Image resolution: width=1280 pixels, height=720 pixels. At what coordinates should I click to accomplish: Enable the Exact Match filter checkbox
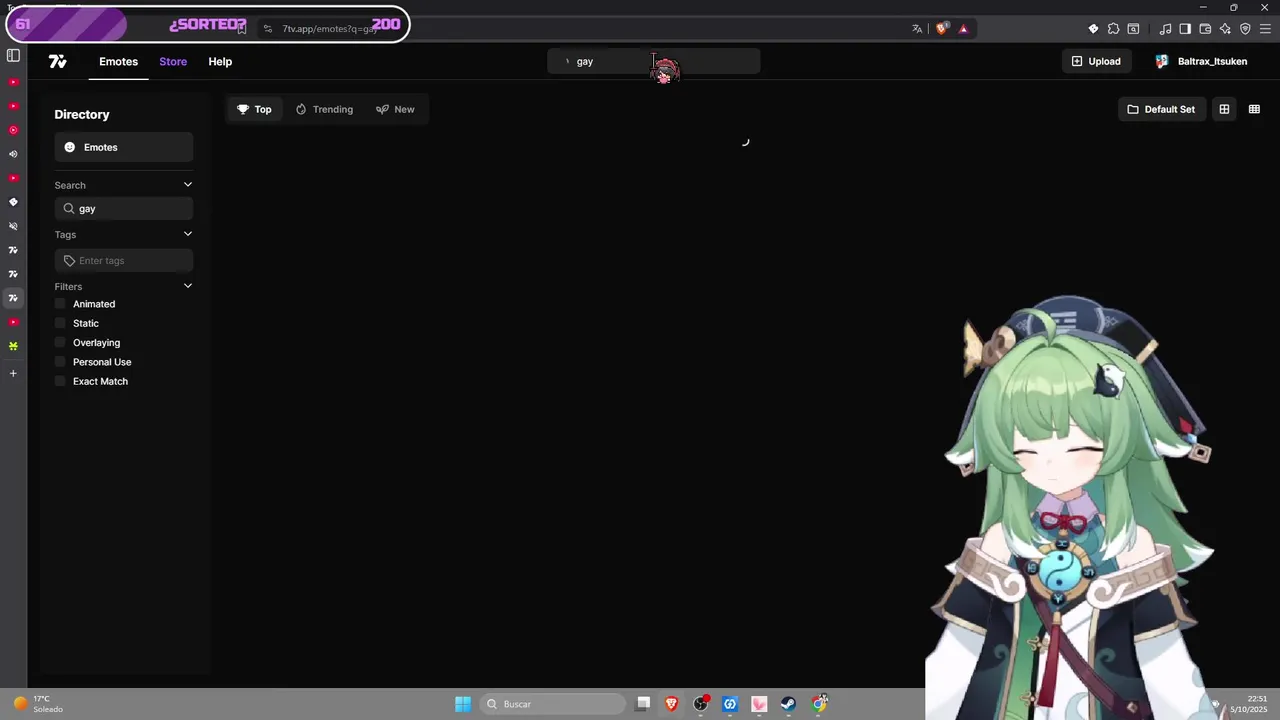pos(60,381)
